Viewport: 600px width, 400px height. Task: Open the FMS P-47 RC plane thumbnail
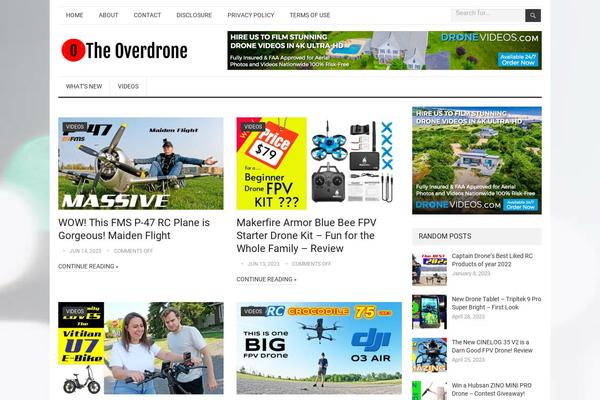(x=141, y=163)
